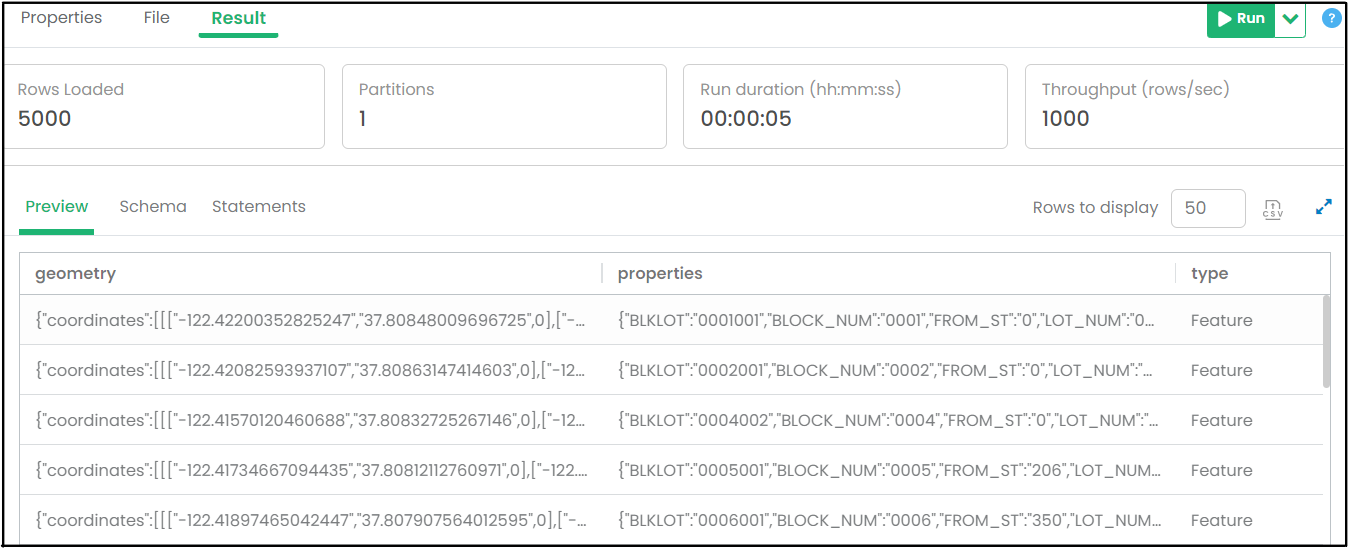This screenshot has width=1348, height=548.
Task: Click the properties cell with BLKLOT 0005001
Action: (890, 470)
